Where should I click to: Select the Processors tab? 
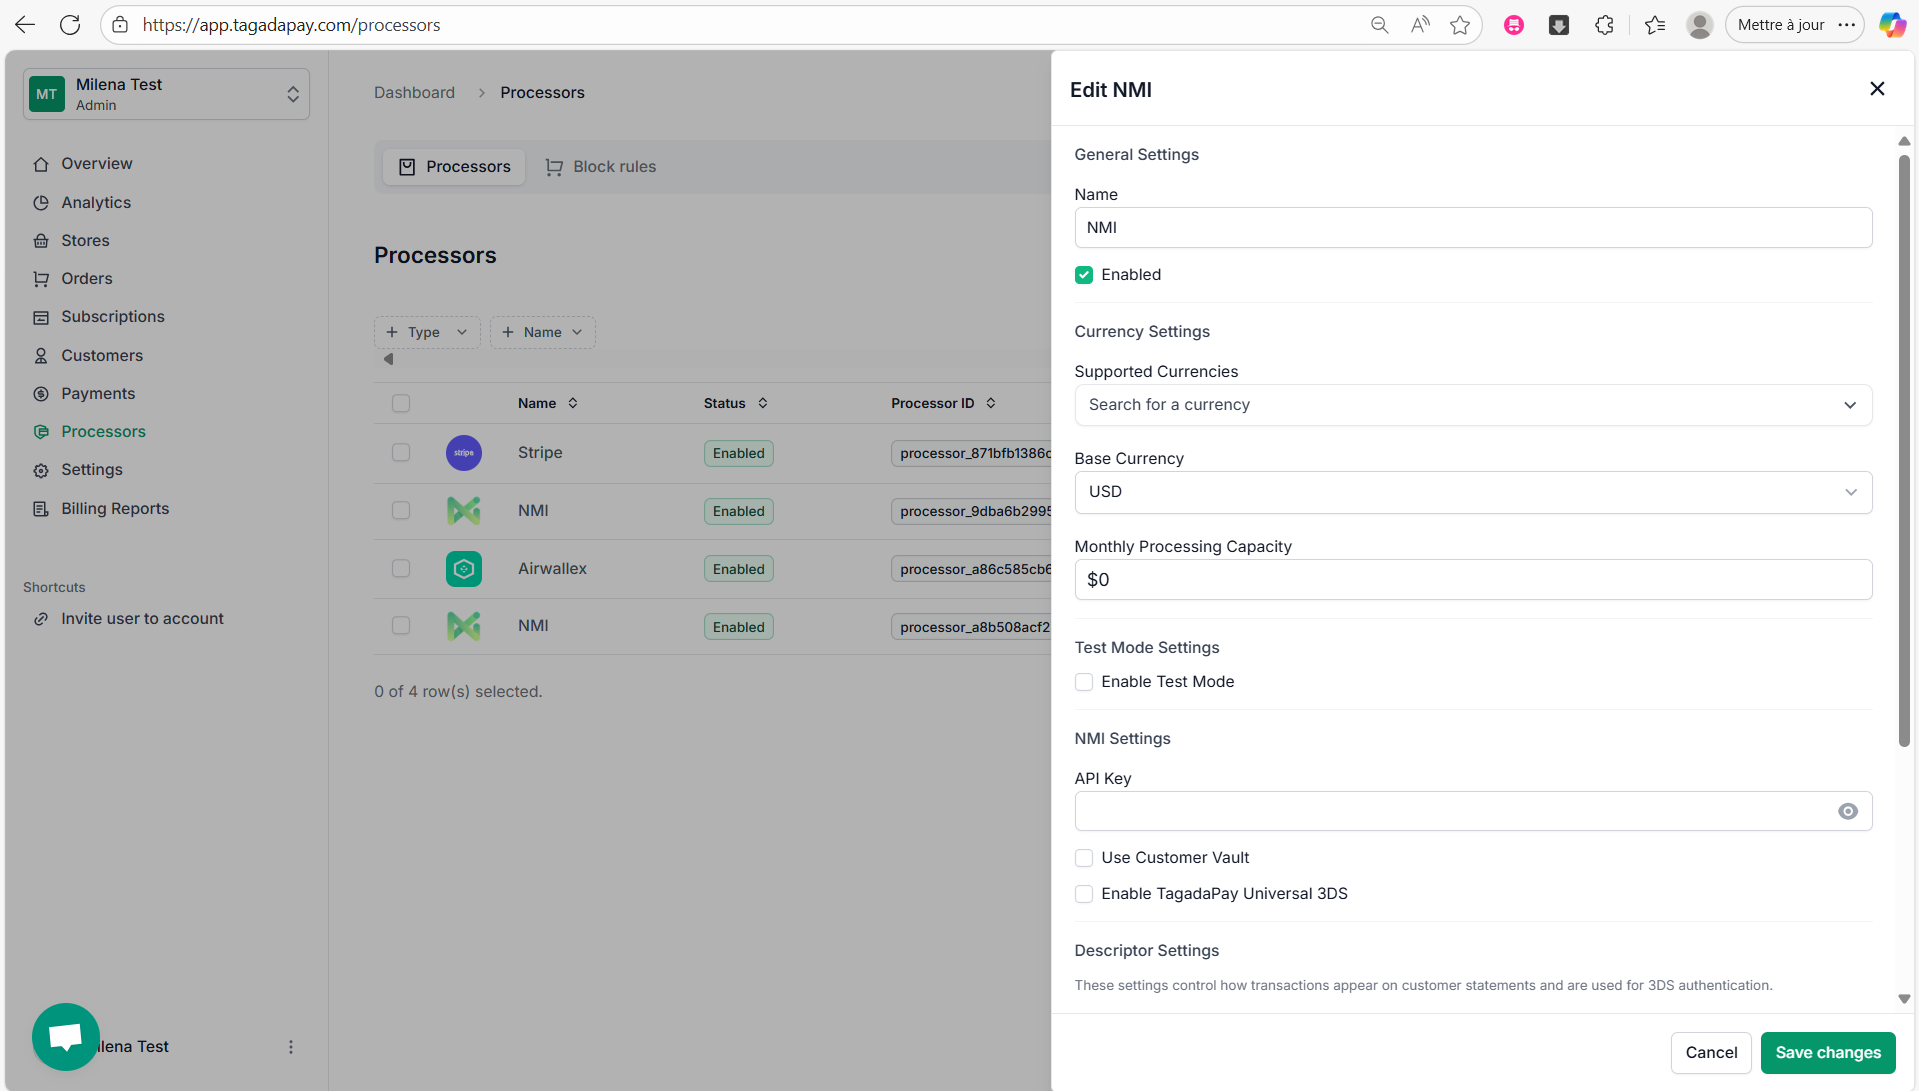pyautogui.click(x=455, y=167)
